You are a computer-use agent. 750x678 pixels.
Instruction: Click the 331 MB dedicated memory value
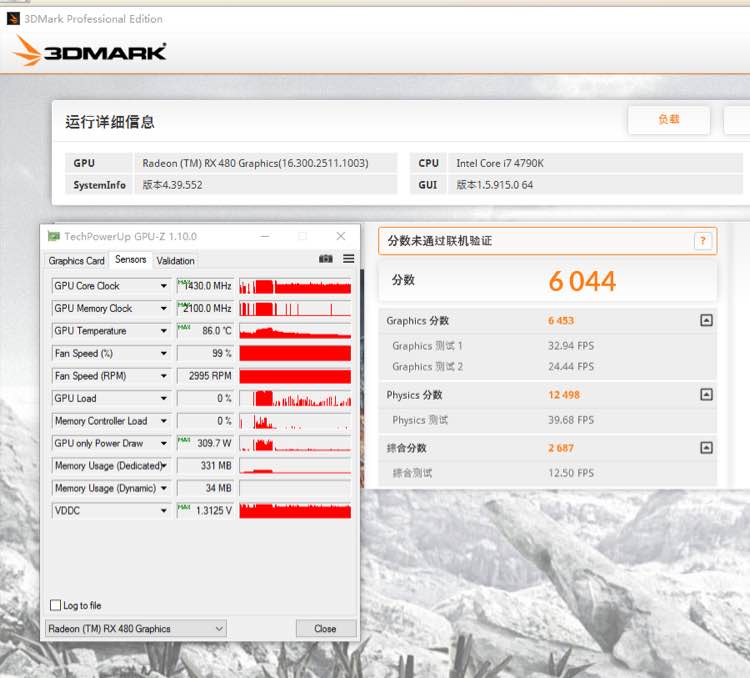click(x=205, y=466)
